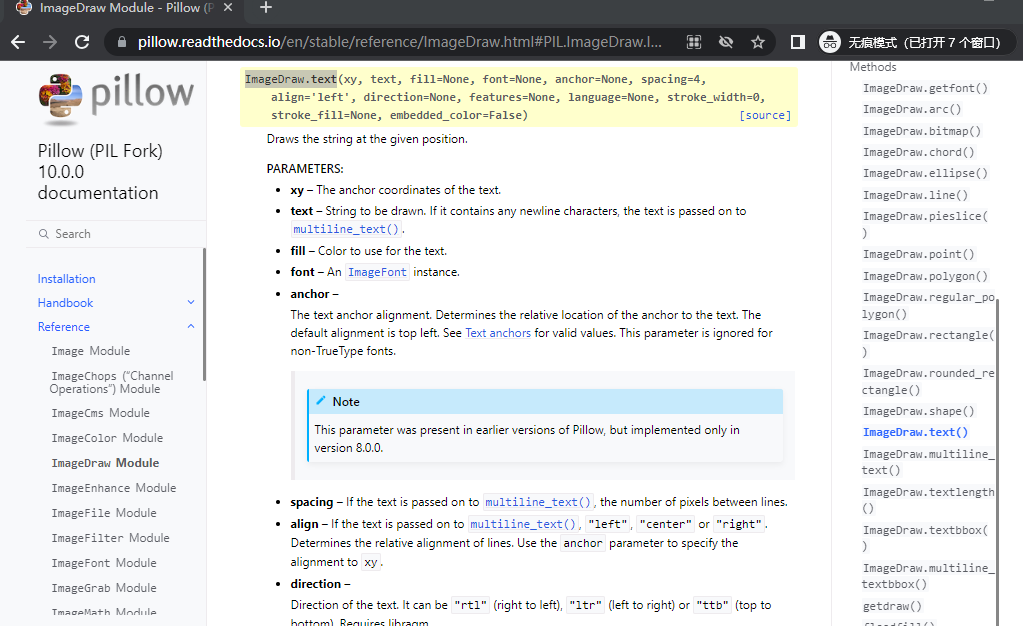Jump to ImageDraw.textbbox() in Methods
Viewport: 1023px width, 626px height.
[x=925, y=538]
